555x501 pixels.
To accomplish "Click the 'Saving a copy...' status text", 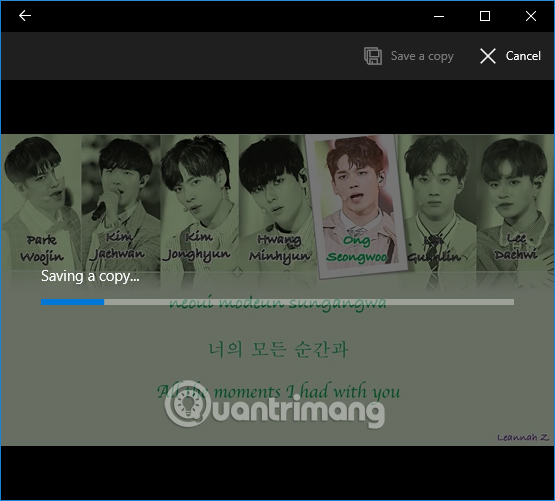I will coord(90,276).
